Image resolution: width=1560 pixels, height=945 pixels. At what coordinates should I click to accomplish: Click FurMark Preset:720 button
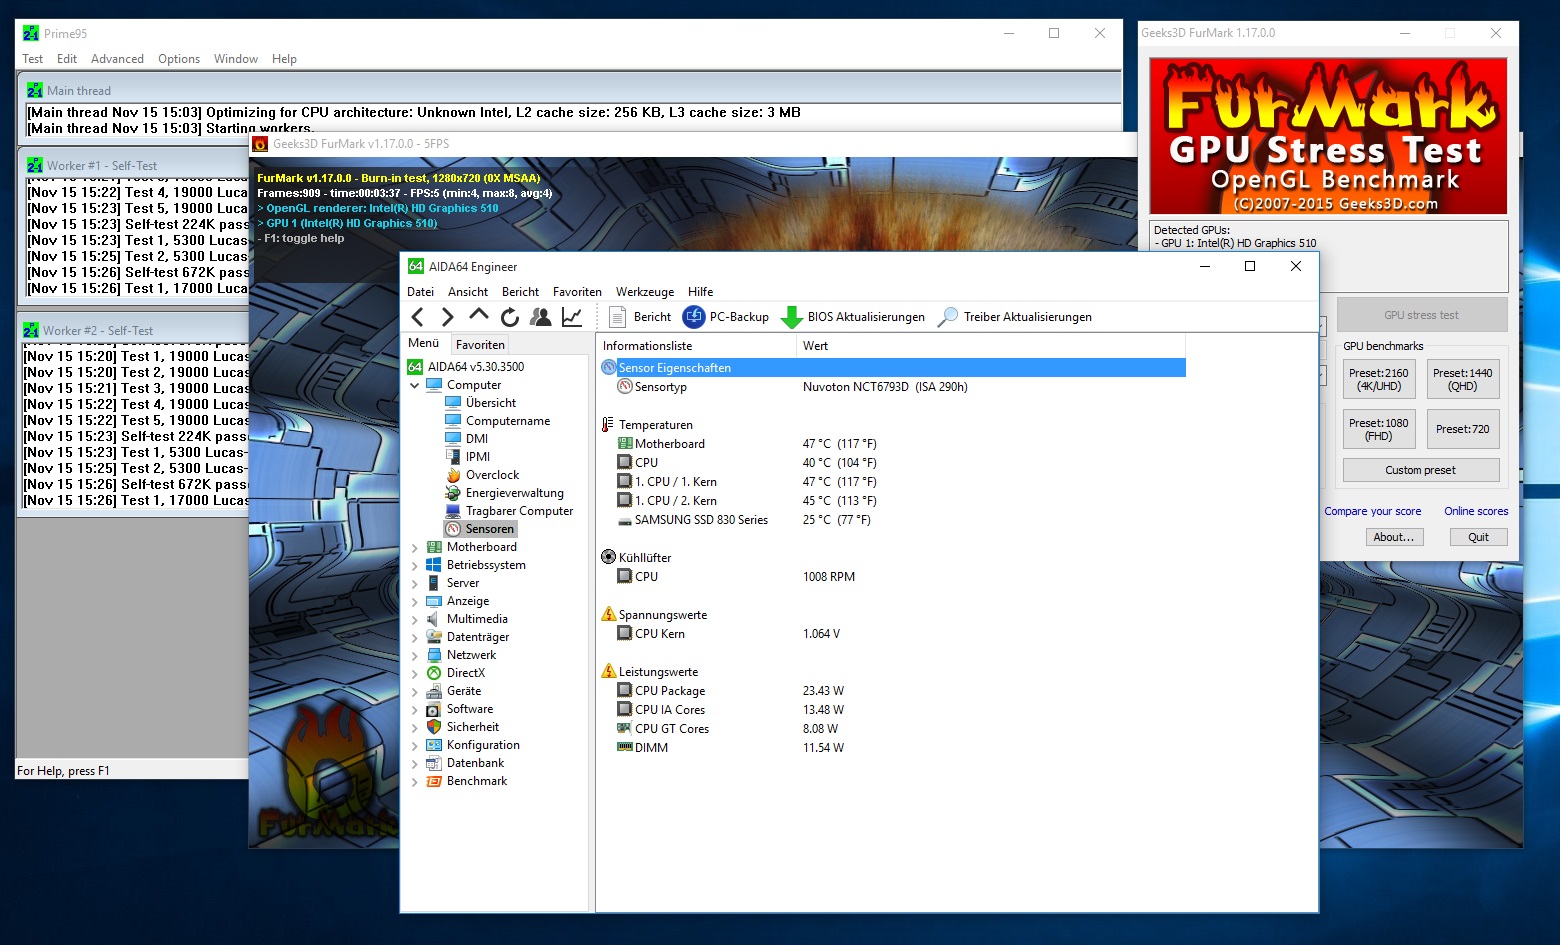(x=1462, y=429)
